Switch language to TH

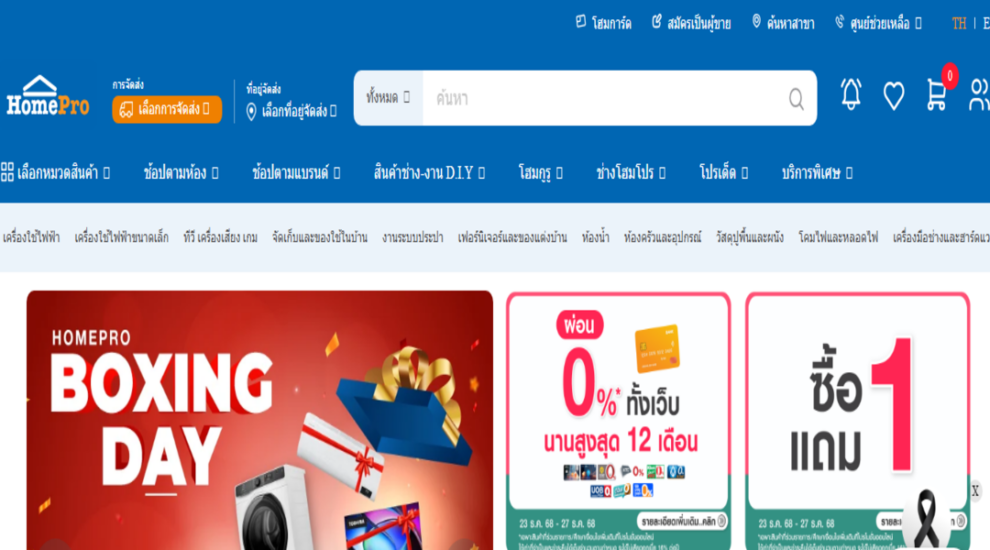point(958,23)
